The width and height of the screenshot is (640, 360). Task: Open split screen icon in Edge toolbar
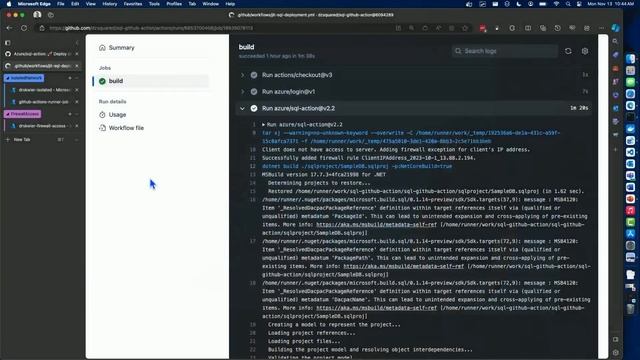(528, 28)
